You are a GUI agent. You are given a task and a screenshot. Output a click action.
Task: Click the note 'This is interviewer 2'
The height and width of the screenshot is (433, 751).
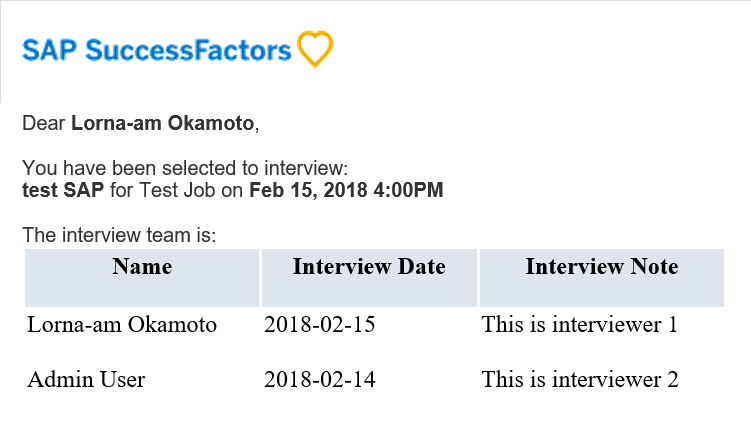(x=580, y=380)
